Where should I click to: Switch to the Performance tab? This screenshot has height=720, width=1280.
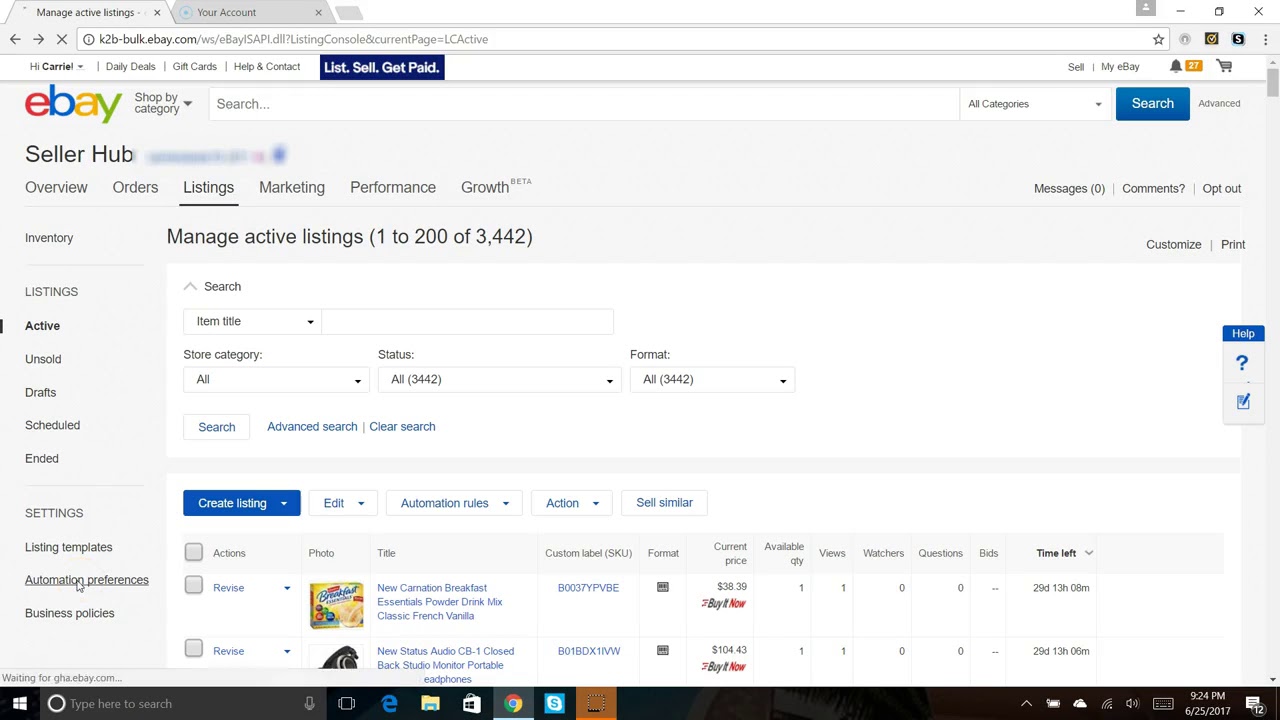coord(393,187)
